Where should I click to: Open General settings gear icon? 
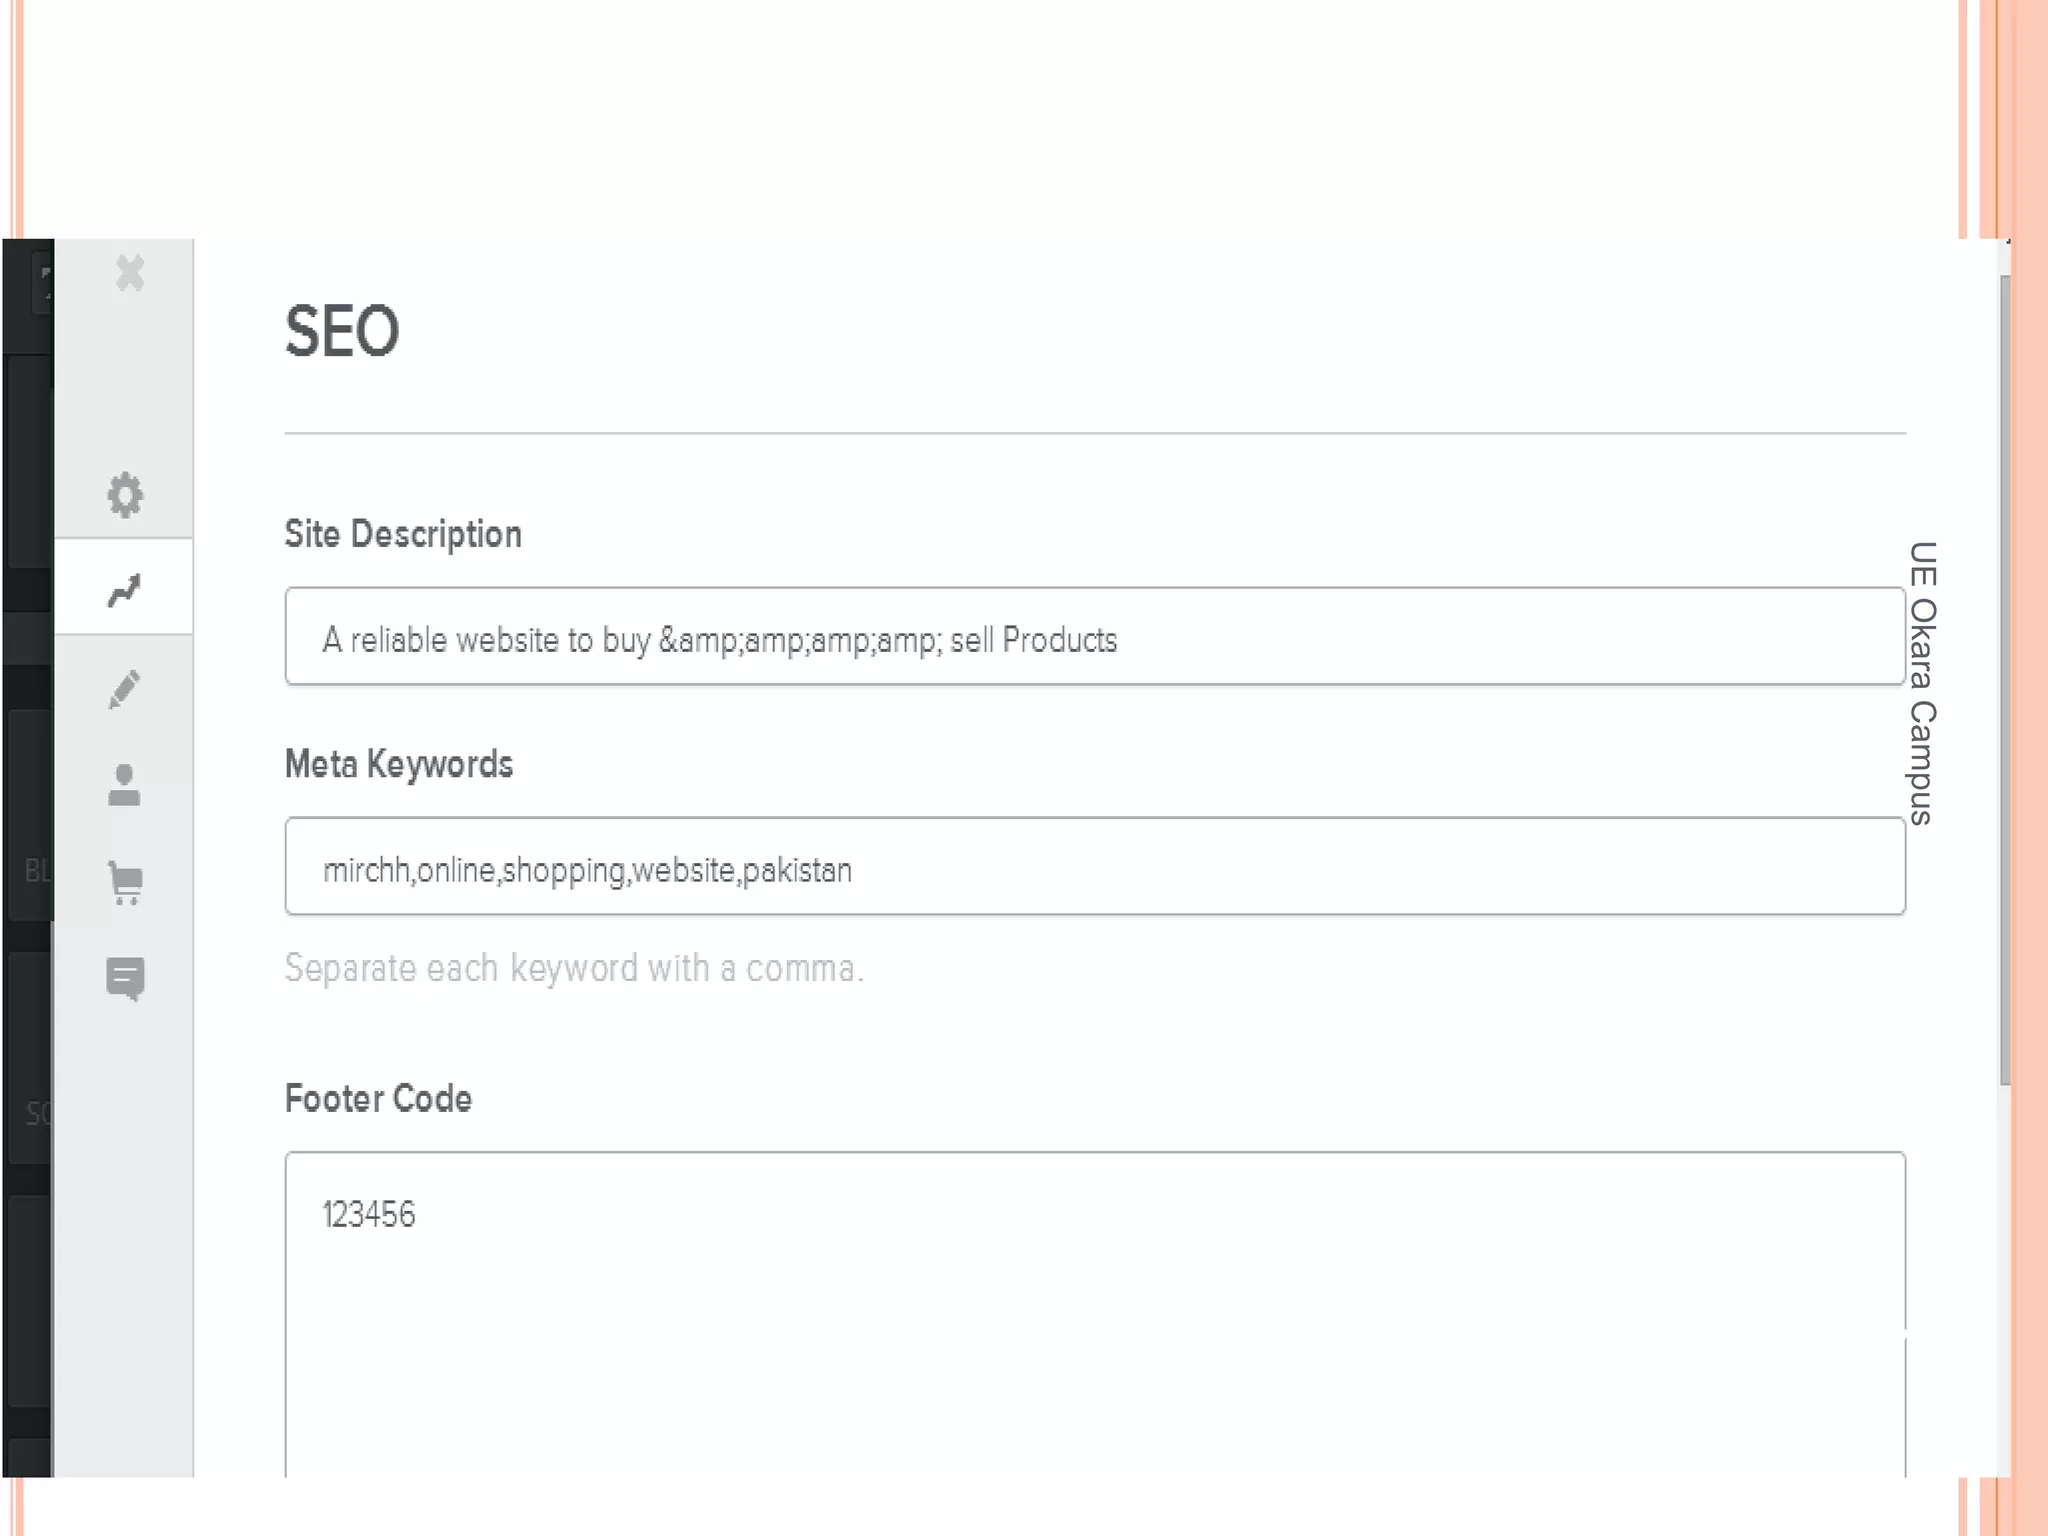pos(125,494)
